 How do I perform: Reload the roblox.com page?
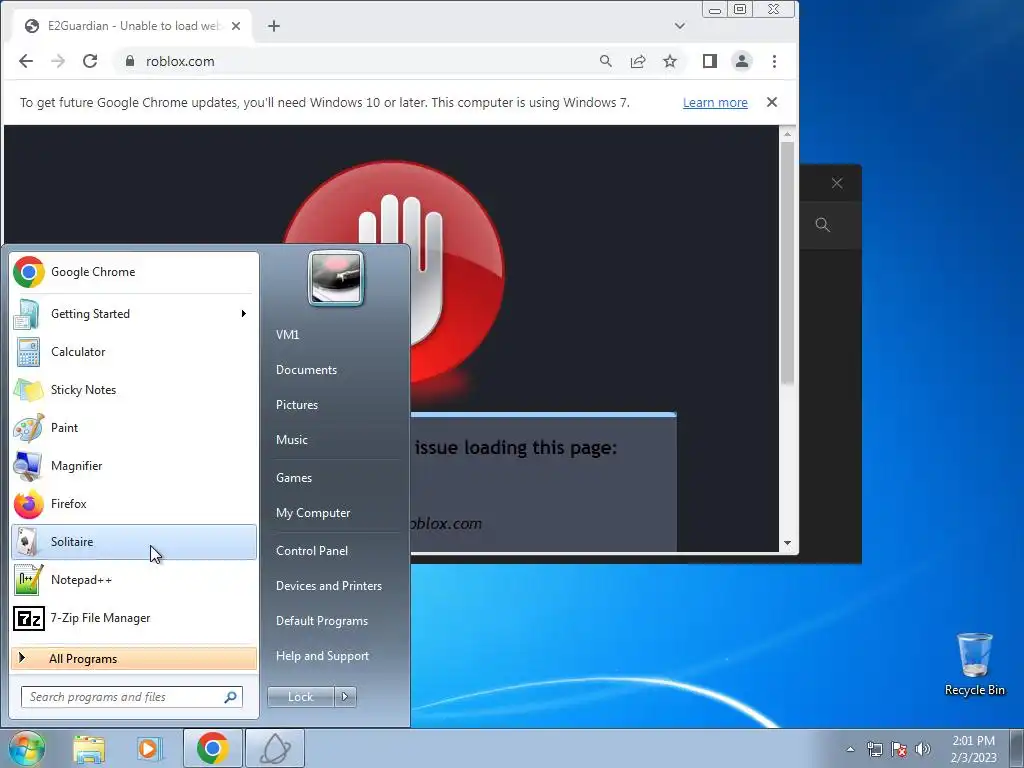click(90, 61)
